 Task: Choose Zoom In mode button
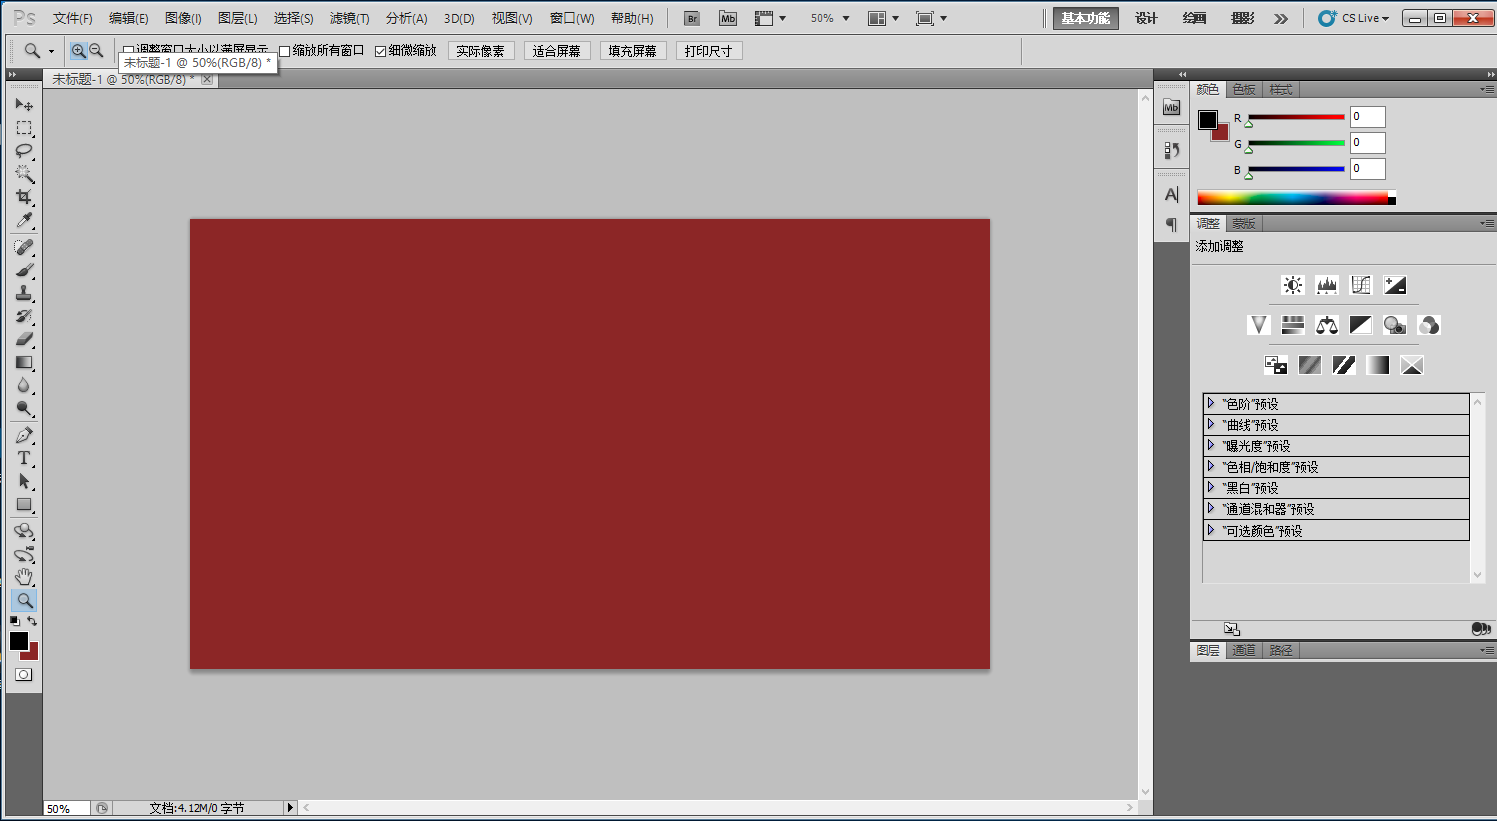[x=78, y=50]
